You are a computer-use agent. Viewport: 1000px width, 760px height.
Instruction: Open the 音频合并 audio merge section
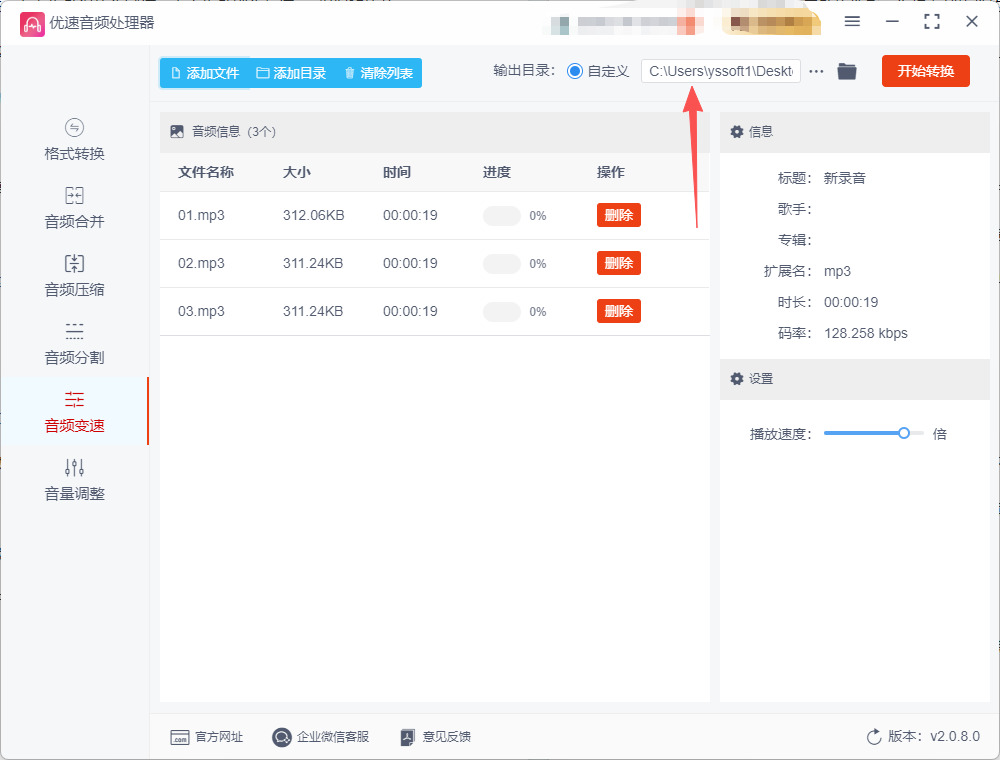[74, 208]
